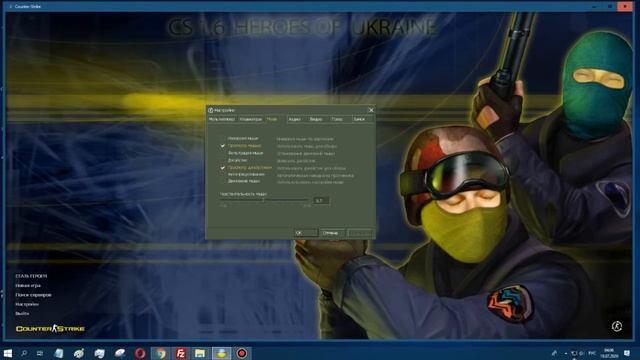Image resolution: width=640 pixels, height=360 pixels.
Task: Open FileZilla from the taskbar
Action: pyautogui.click(x=180, y=353)
